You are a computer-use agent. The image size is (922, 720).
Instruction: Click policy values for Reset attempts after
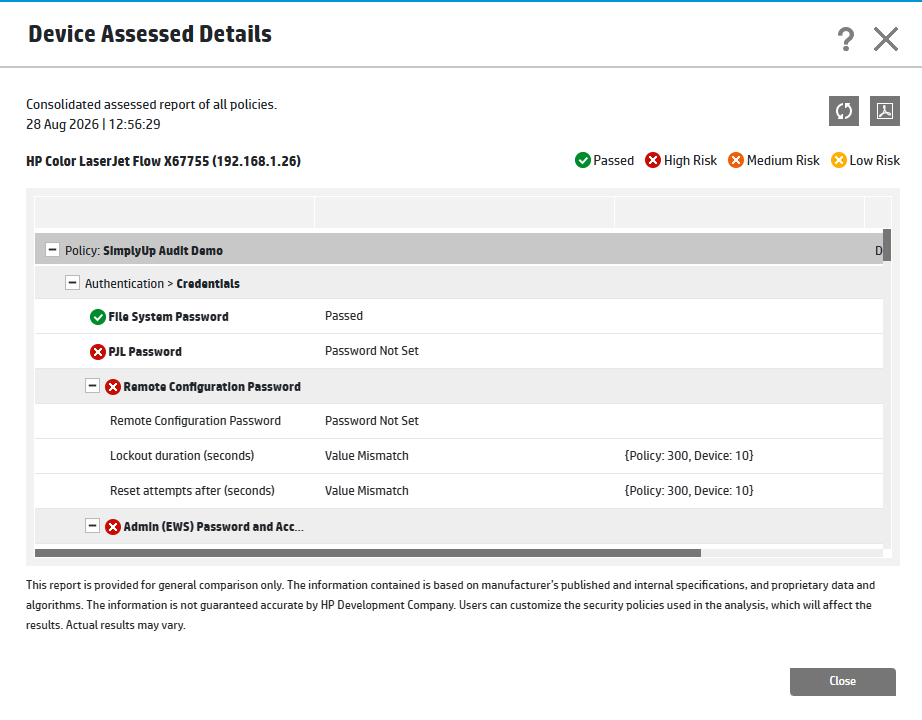[x=689, y=491]
